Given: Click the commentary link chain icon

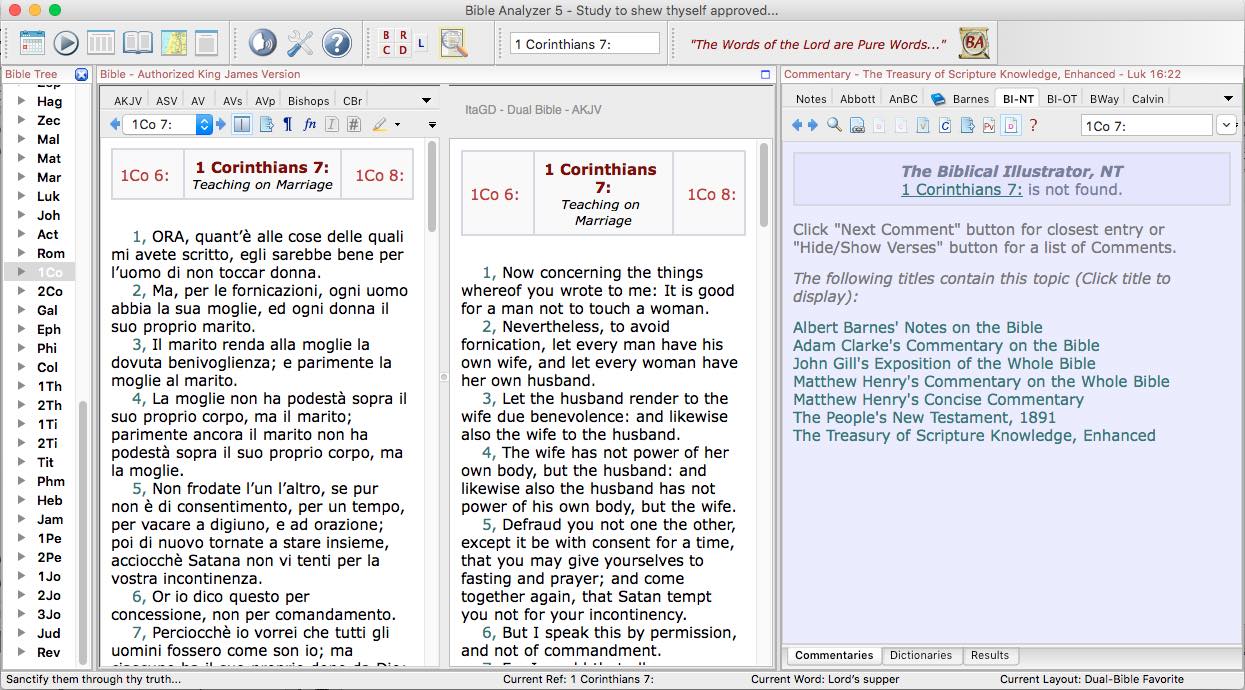Looking at the screenshot, I should (x=857, y=125).
